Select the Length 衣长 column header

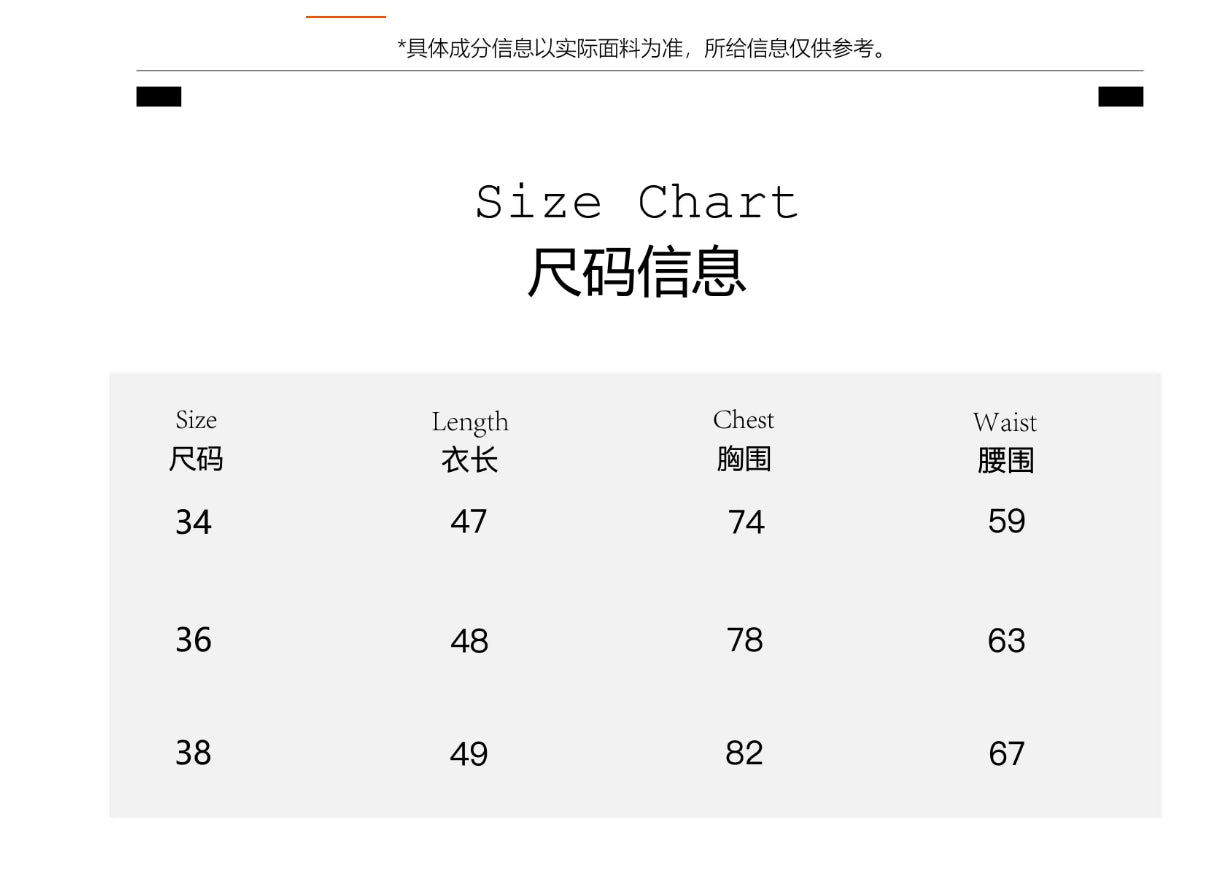470,441
